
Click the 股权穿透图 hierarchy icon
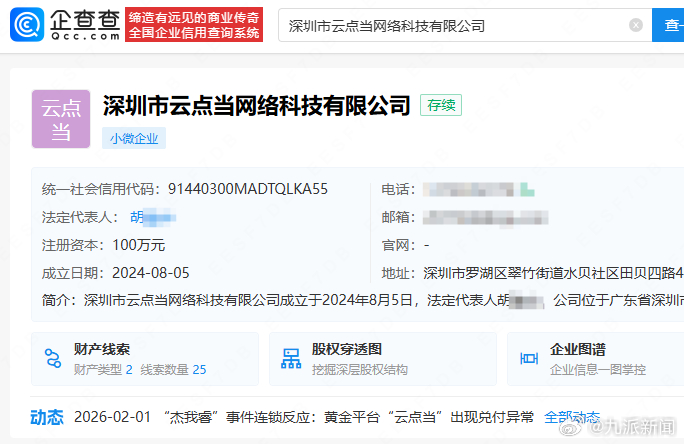(291, 359)
